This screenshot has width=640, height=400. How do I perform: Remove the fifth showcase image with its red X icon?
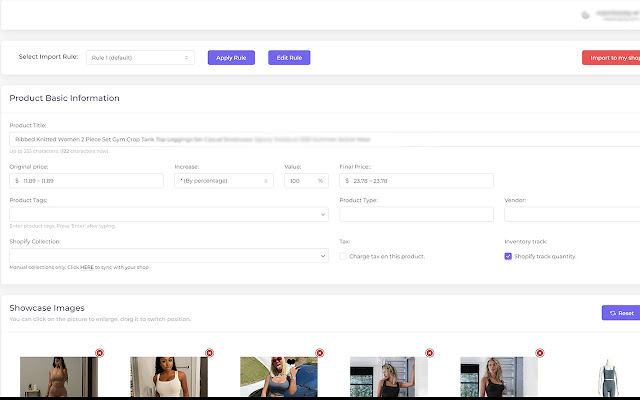tap(540, 353)
